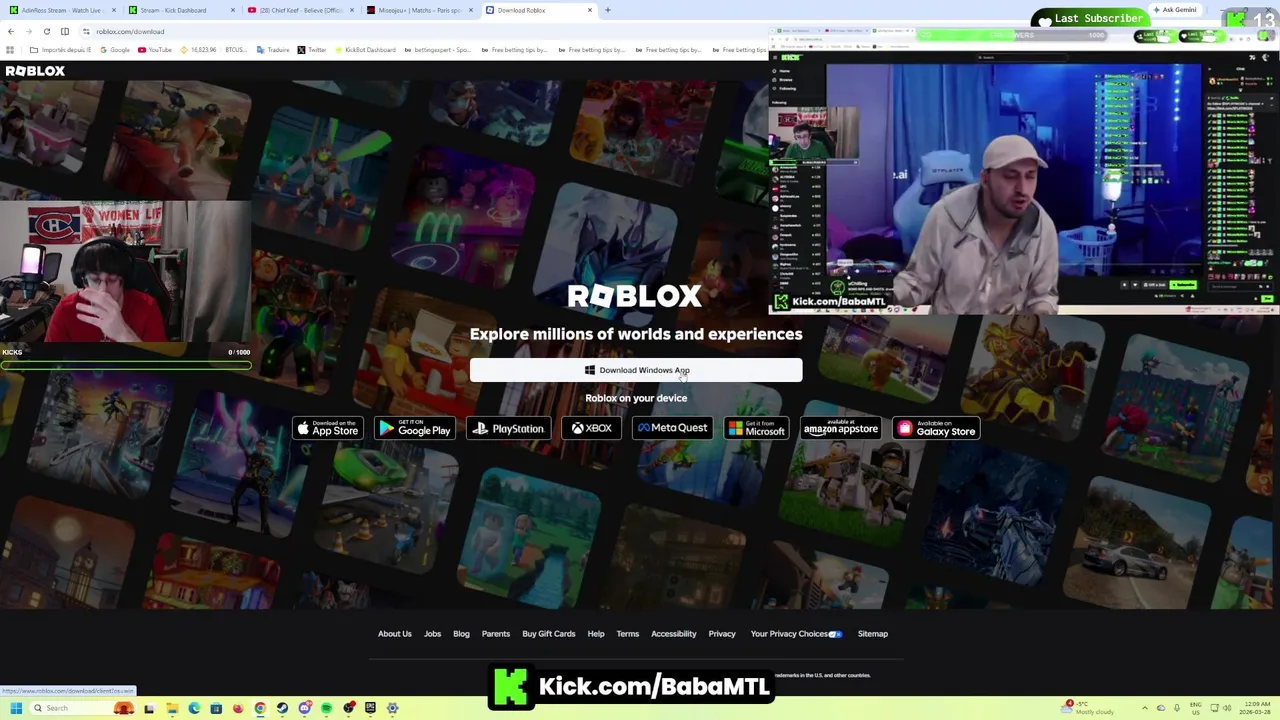Open the App Store download badge
The width and height of the screenshot is (1280, 720).
click(x=328, y=429)
